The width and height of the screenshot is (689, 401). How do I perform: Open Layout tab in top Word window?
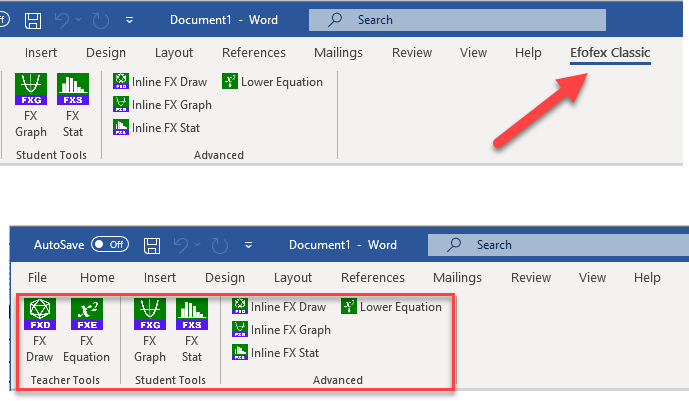(x=174, y=53)
